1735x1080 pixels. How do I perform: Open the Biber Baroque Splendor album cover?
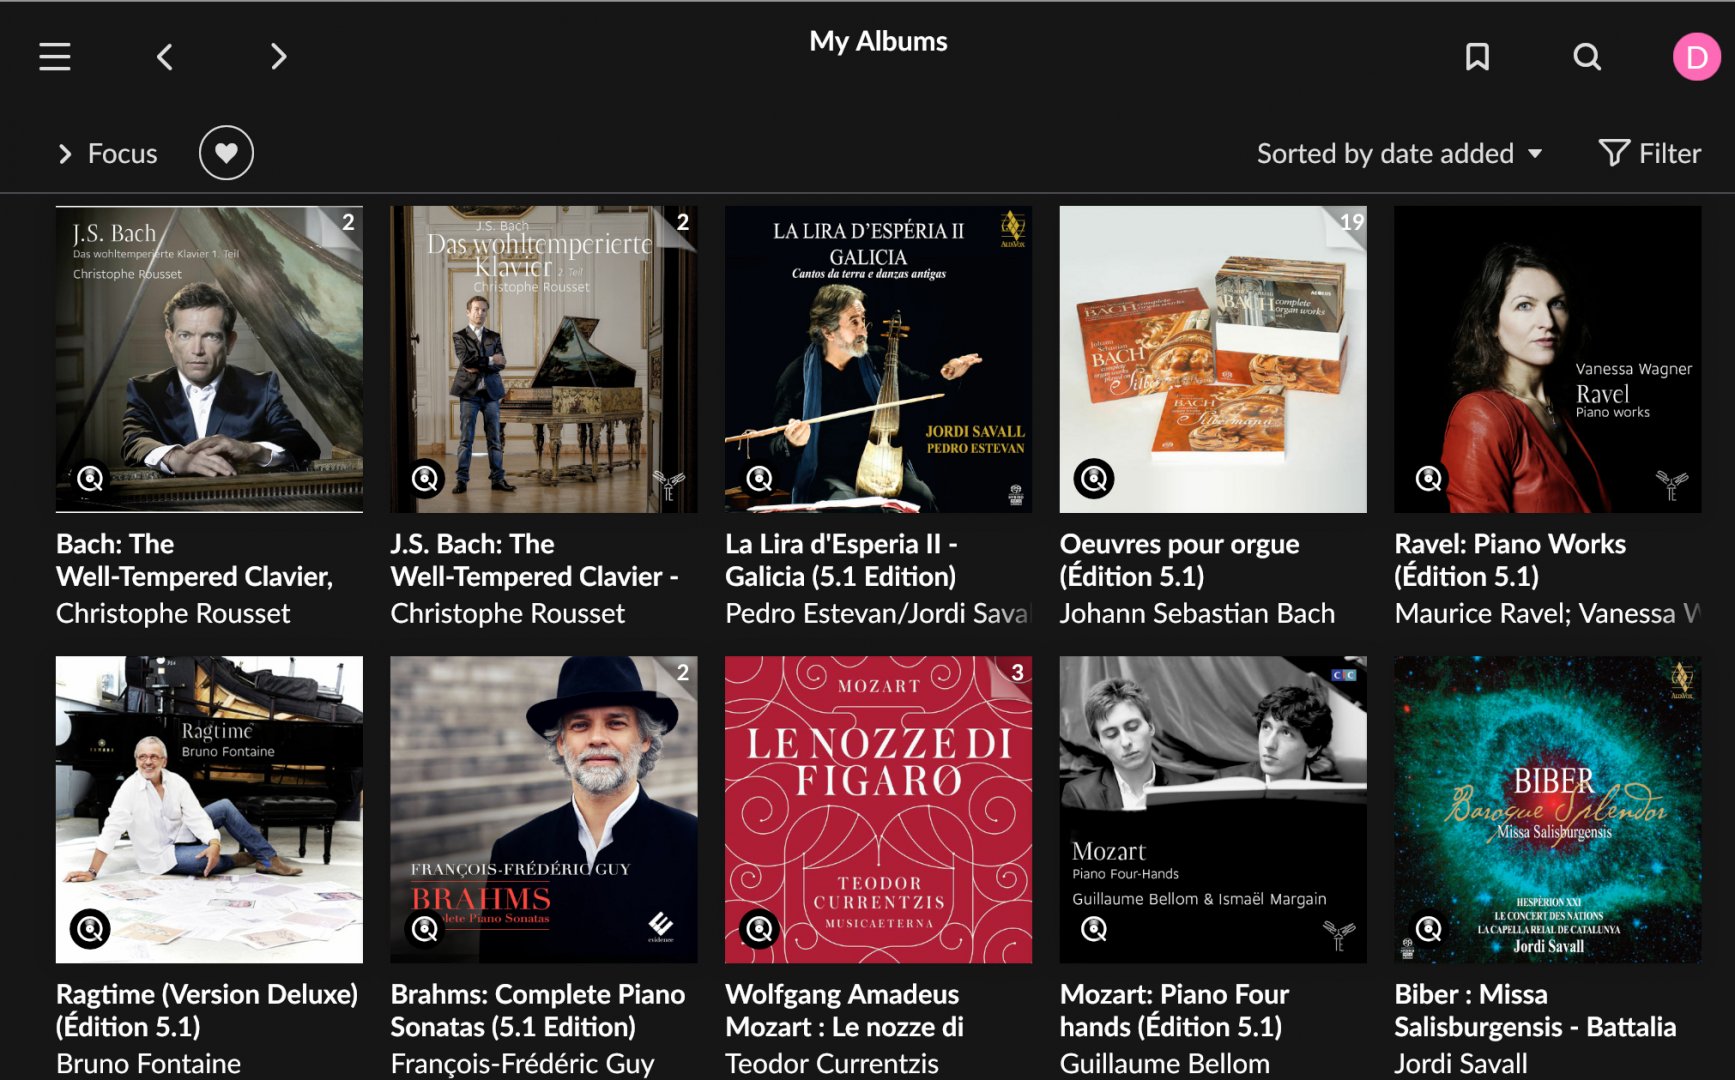tap(1547, 809)
